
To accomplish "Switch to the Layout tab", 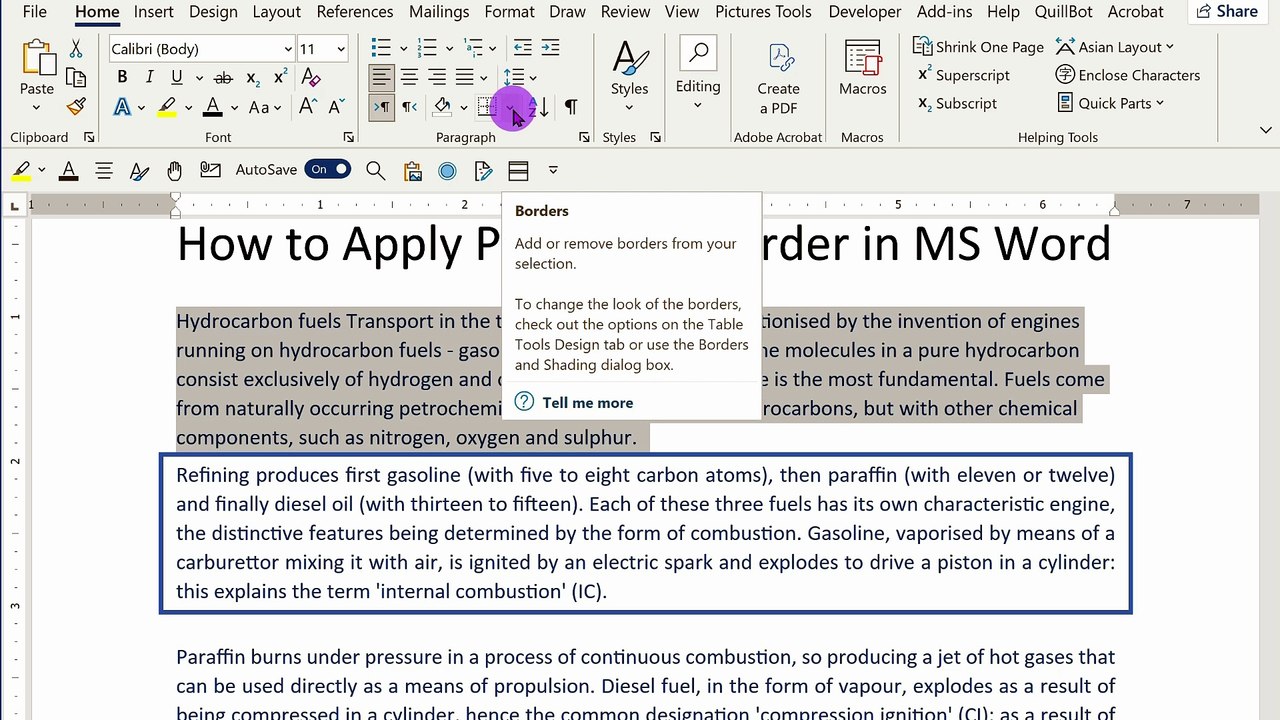I will point(276,12).
